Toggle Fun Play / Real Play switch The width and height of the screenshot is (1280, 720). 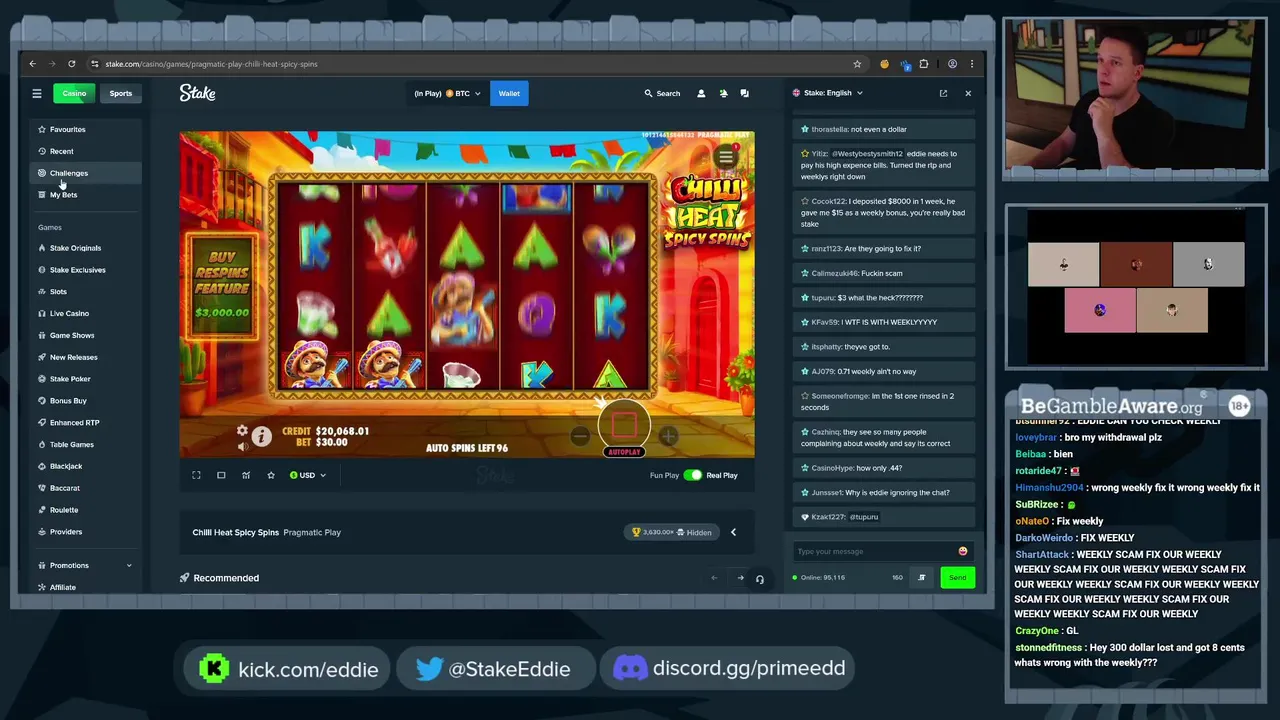pyautogui.click(x=693, y=475)
